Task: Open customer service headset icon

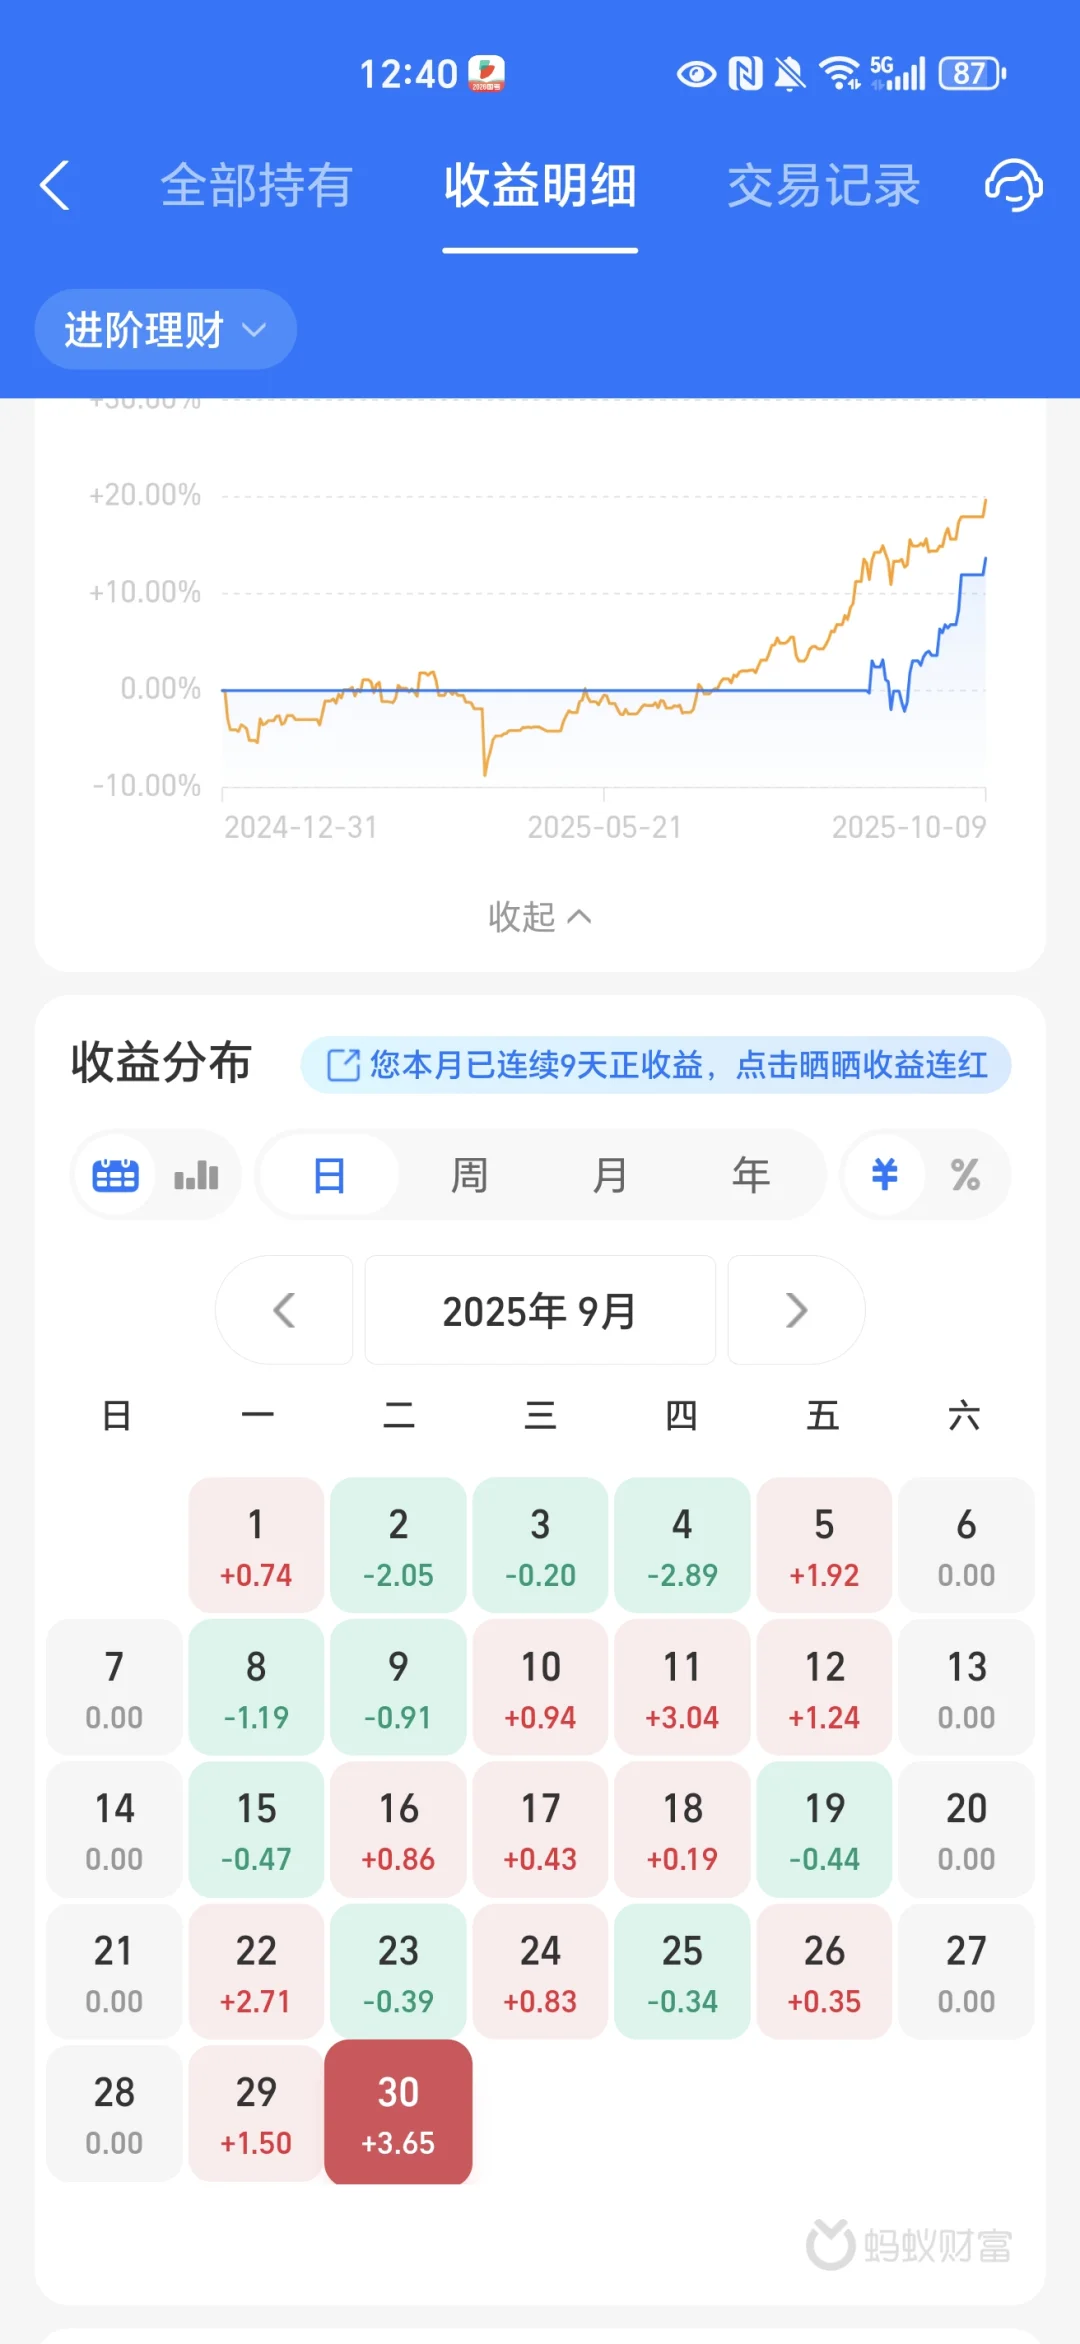Action: pos(1014,185)
